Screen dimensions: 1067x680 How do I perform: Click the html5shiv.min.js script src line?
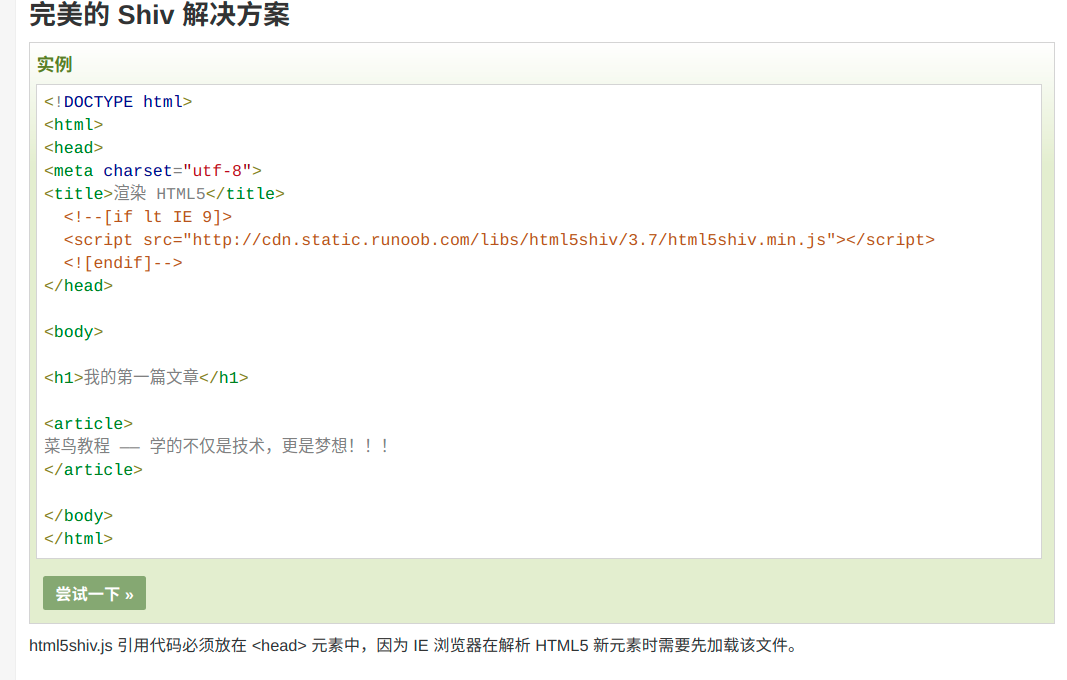(499, 240)
